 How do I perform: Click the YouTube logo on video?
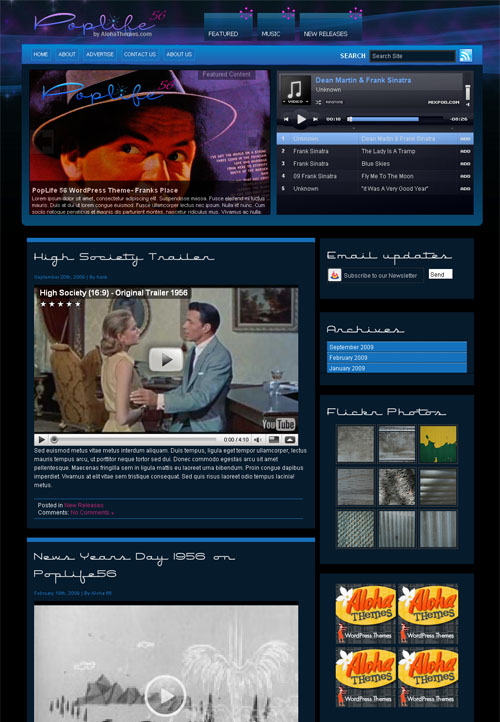[279, 424]
